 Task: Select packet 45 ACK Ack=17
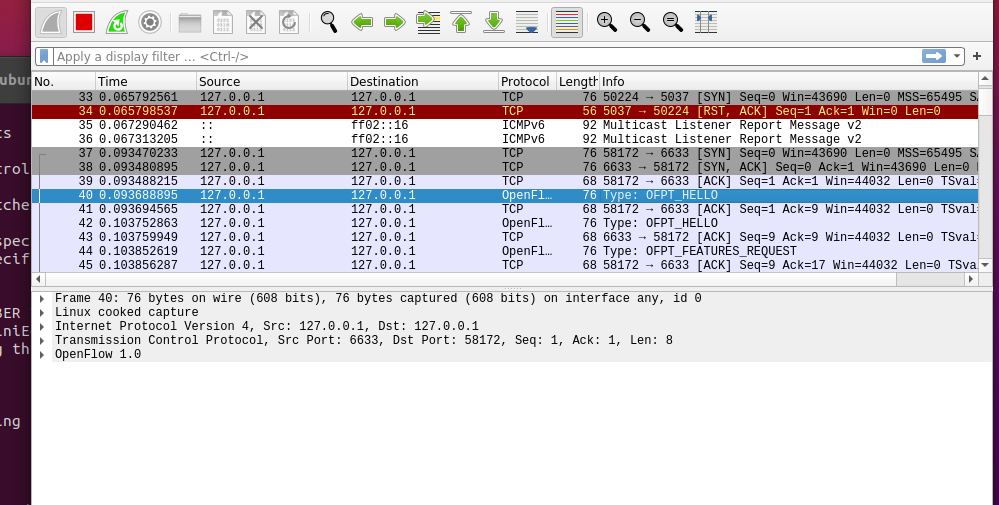pos(505,266)
